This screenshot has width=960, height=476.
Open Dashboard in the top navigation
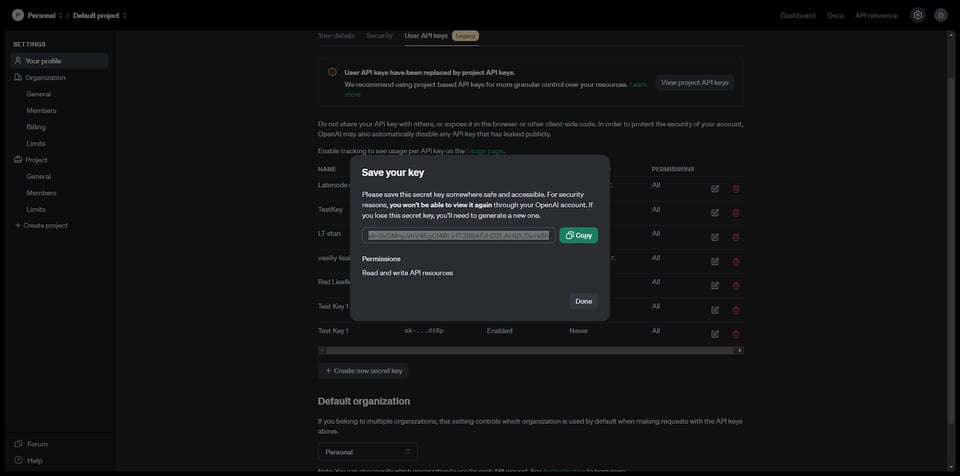[798, 15]
